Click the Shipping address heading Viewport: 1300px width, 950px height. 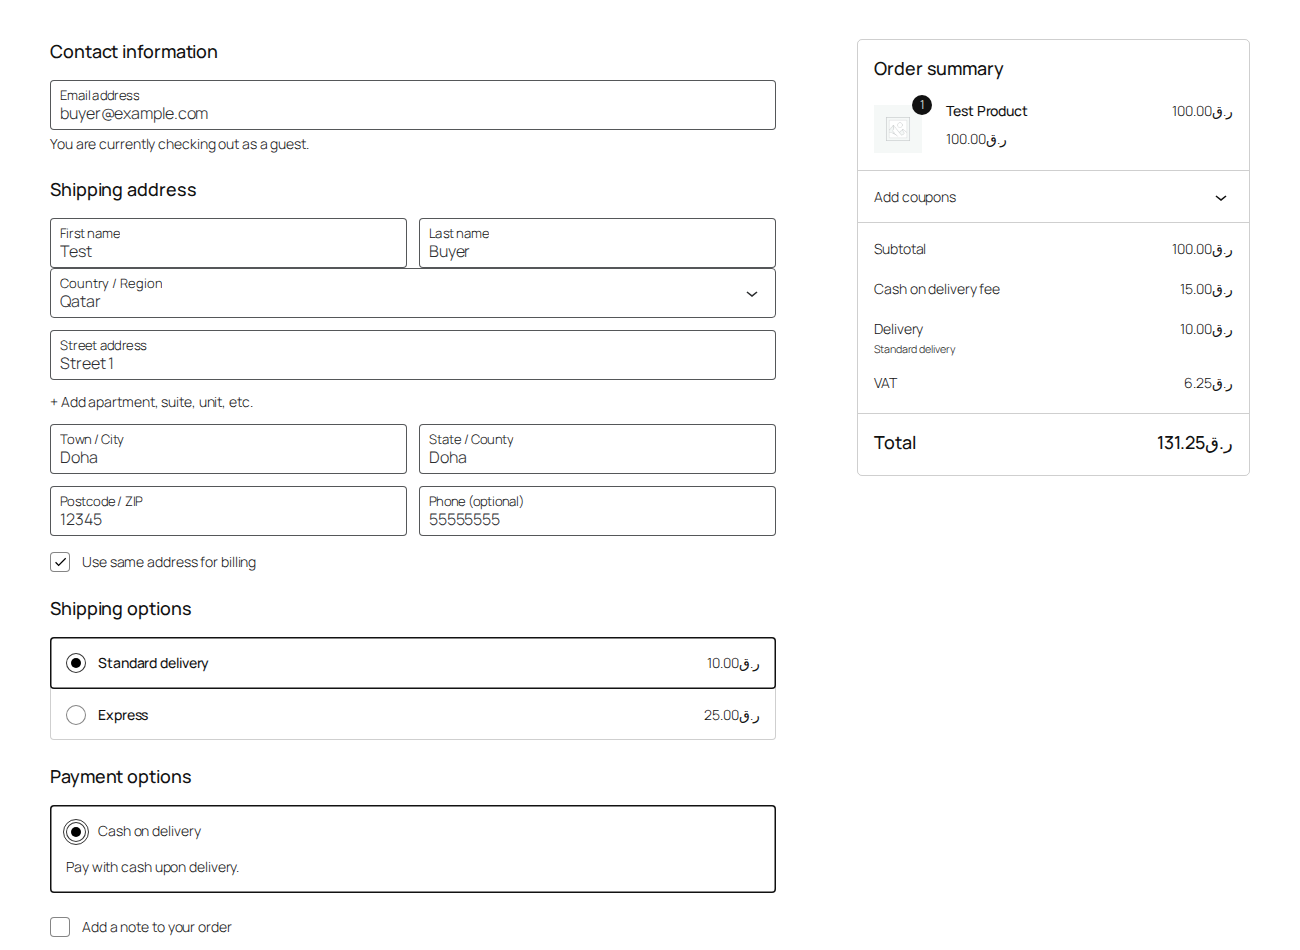point(123,190)
